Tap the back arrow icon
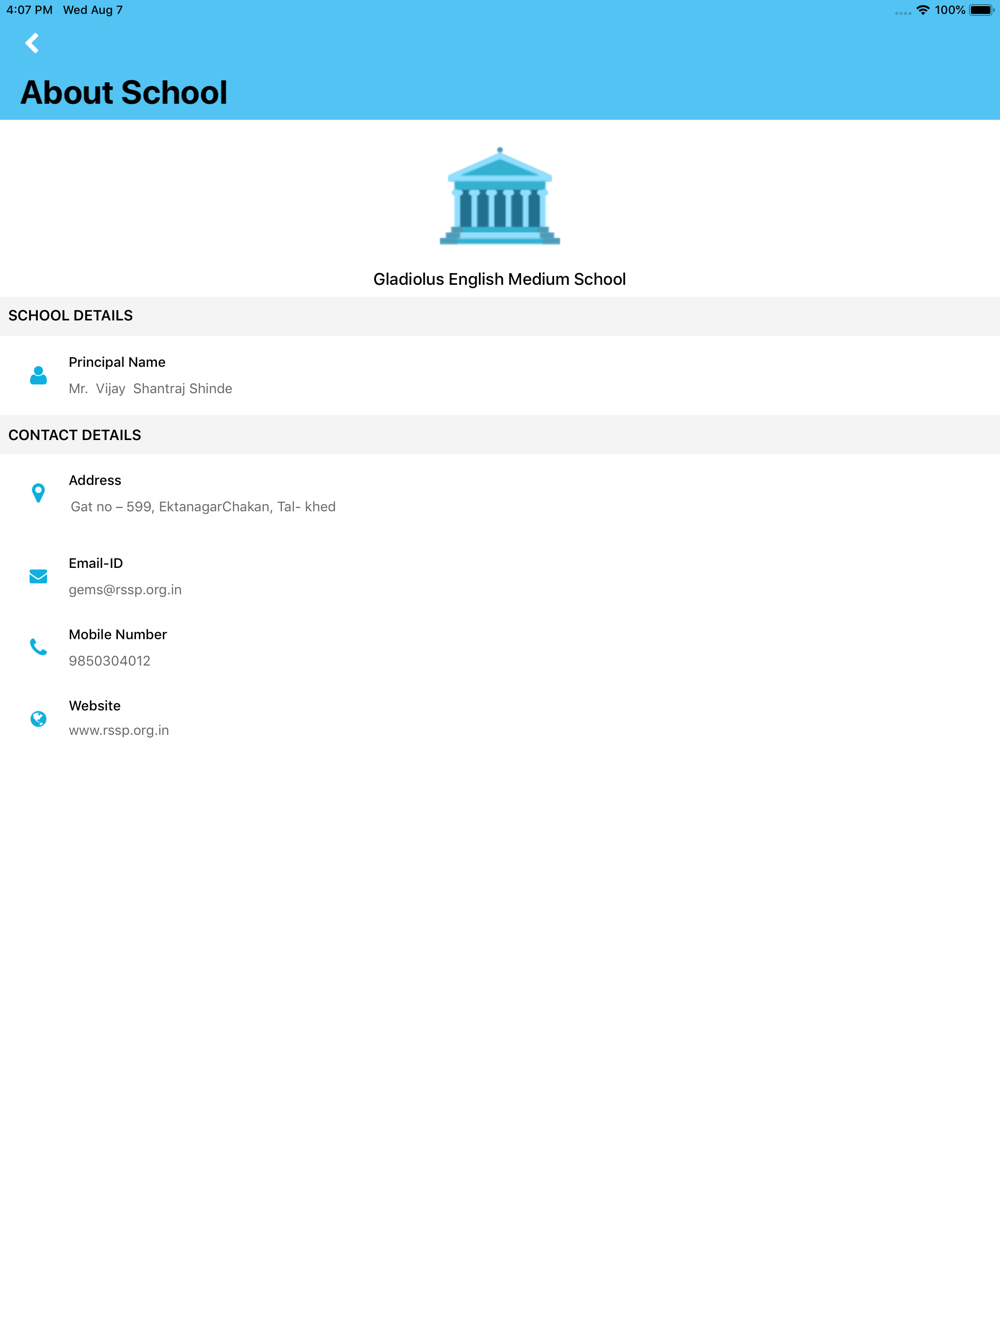This screenshot has width=1000, height=1334. point(32,43)
